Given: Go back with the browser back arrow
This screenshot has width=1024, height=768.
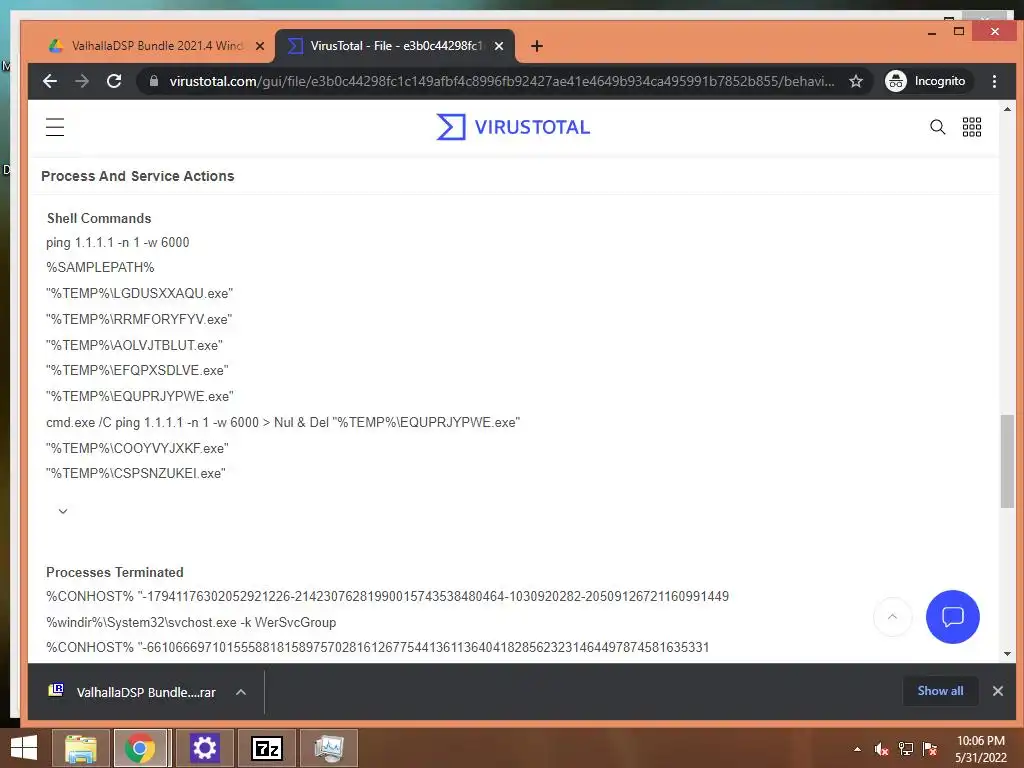Looking at the screenshot, I should point(50,81).
